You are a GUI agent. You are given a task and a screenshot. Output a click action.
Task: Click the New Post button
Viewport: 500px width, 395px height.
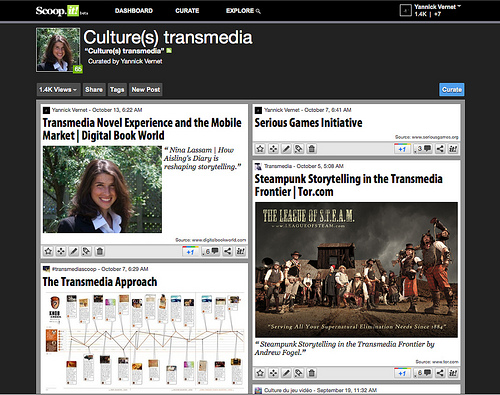146,89
